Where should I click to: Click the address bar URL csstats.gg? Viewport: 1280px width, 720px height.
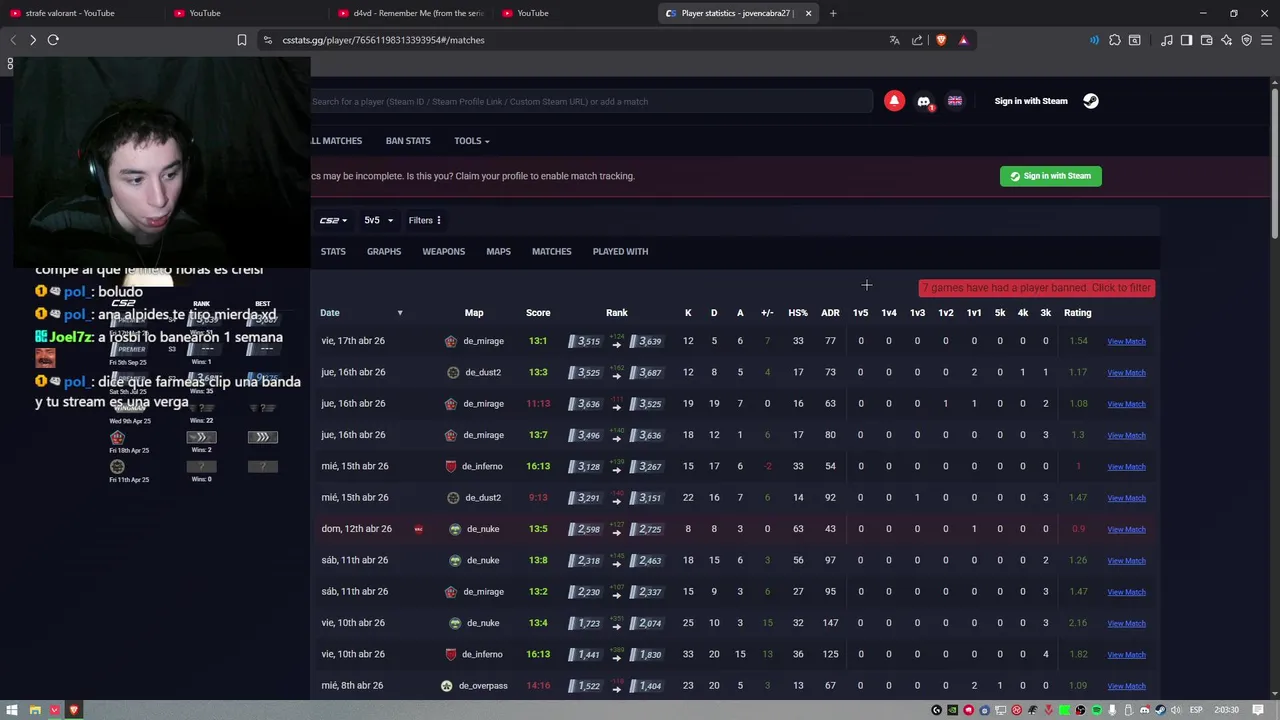pos(383,40)
